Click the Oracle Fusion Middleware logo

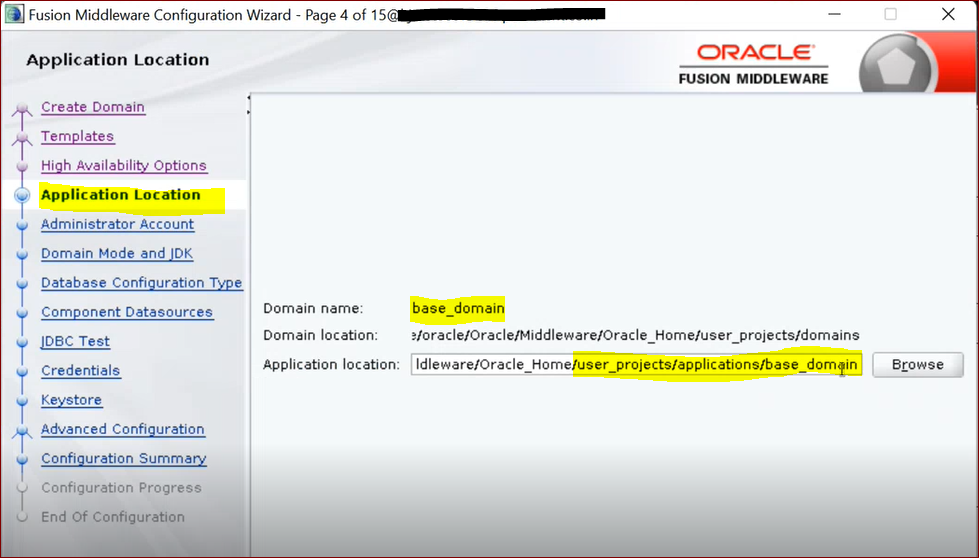tap(754, 64)
